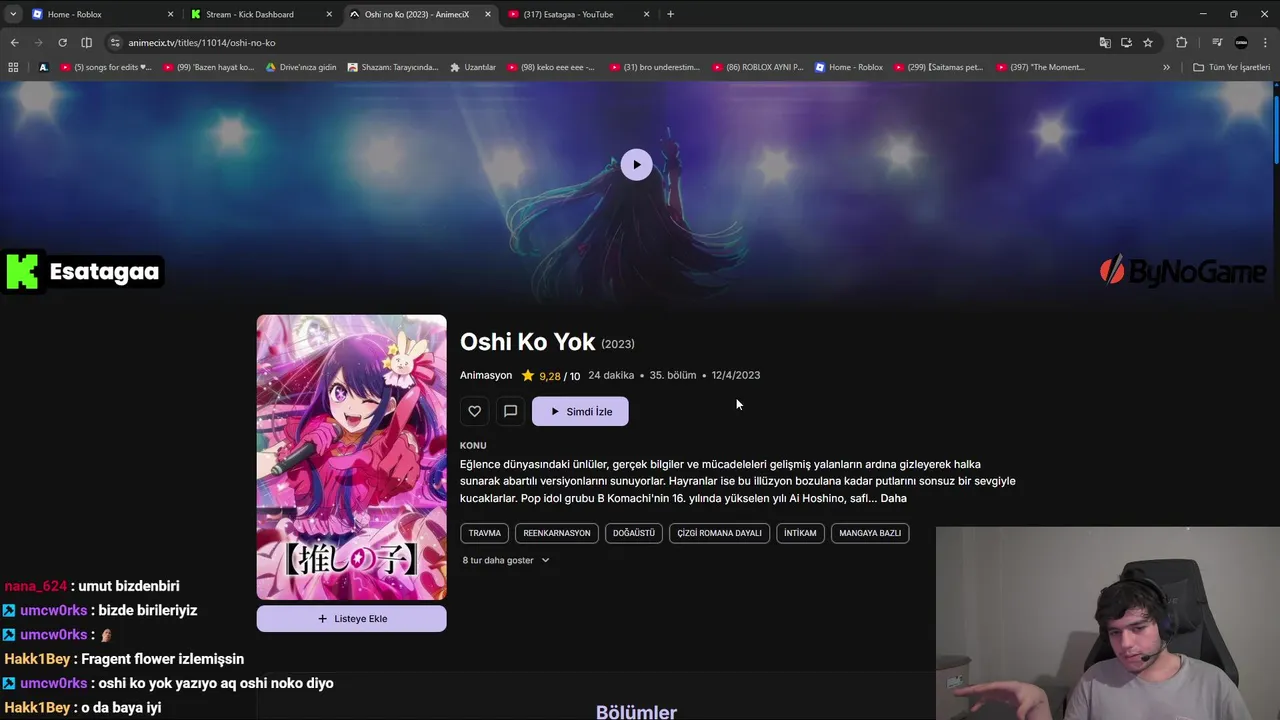Select the DOĞAÜSTÜ genre tag
Viewport: 1280px width, 720px height.
[633, 533]
